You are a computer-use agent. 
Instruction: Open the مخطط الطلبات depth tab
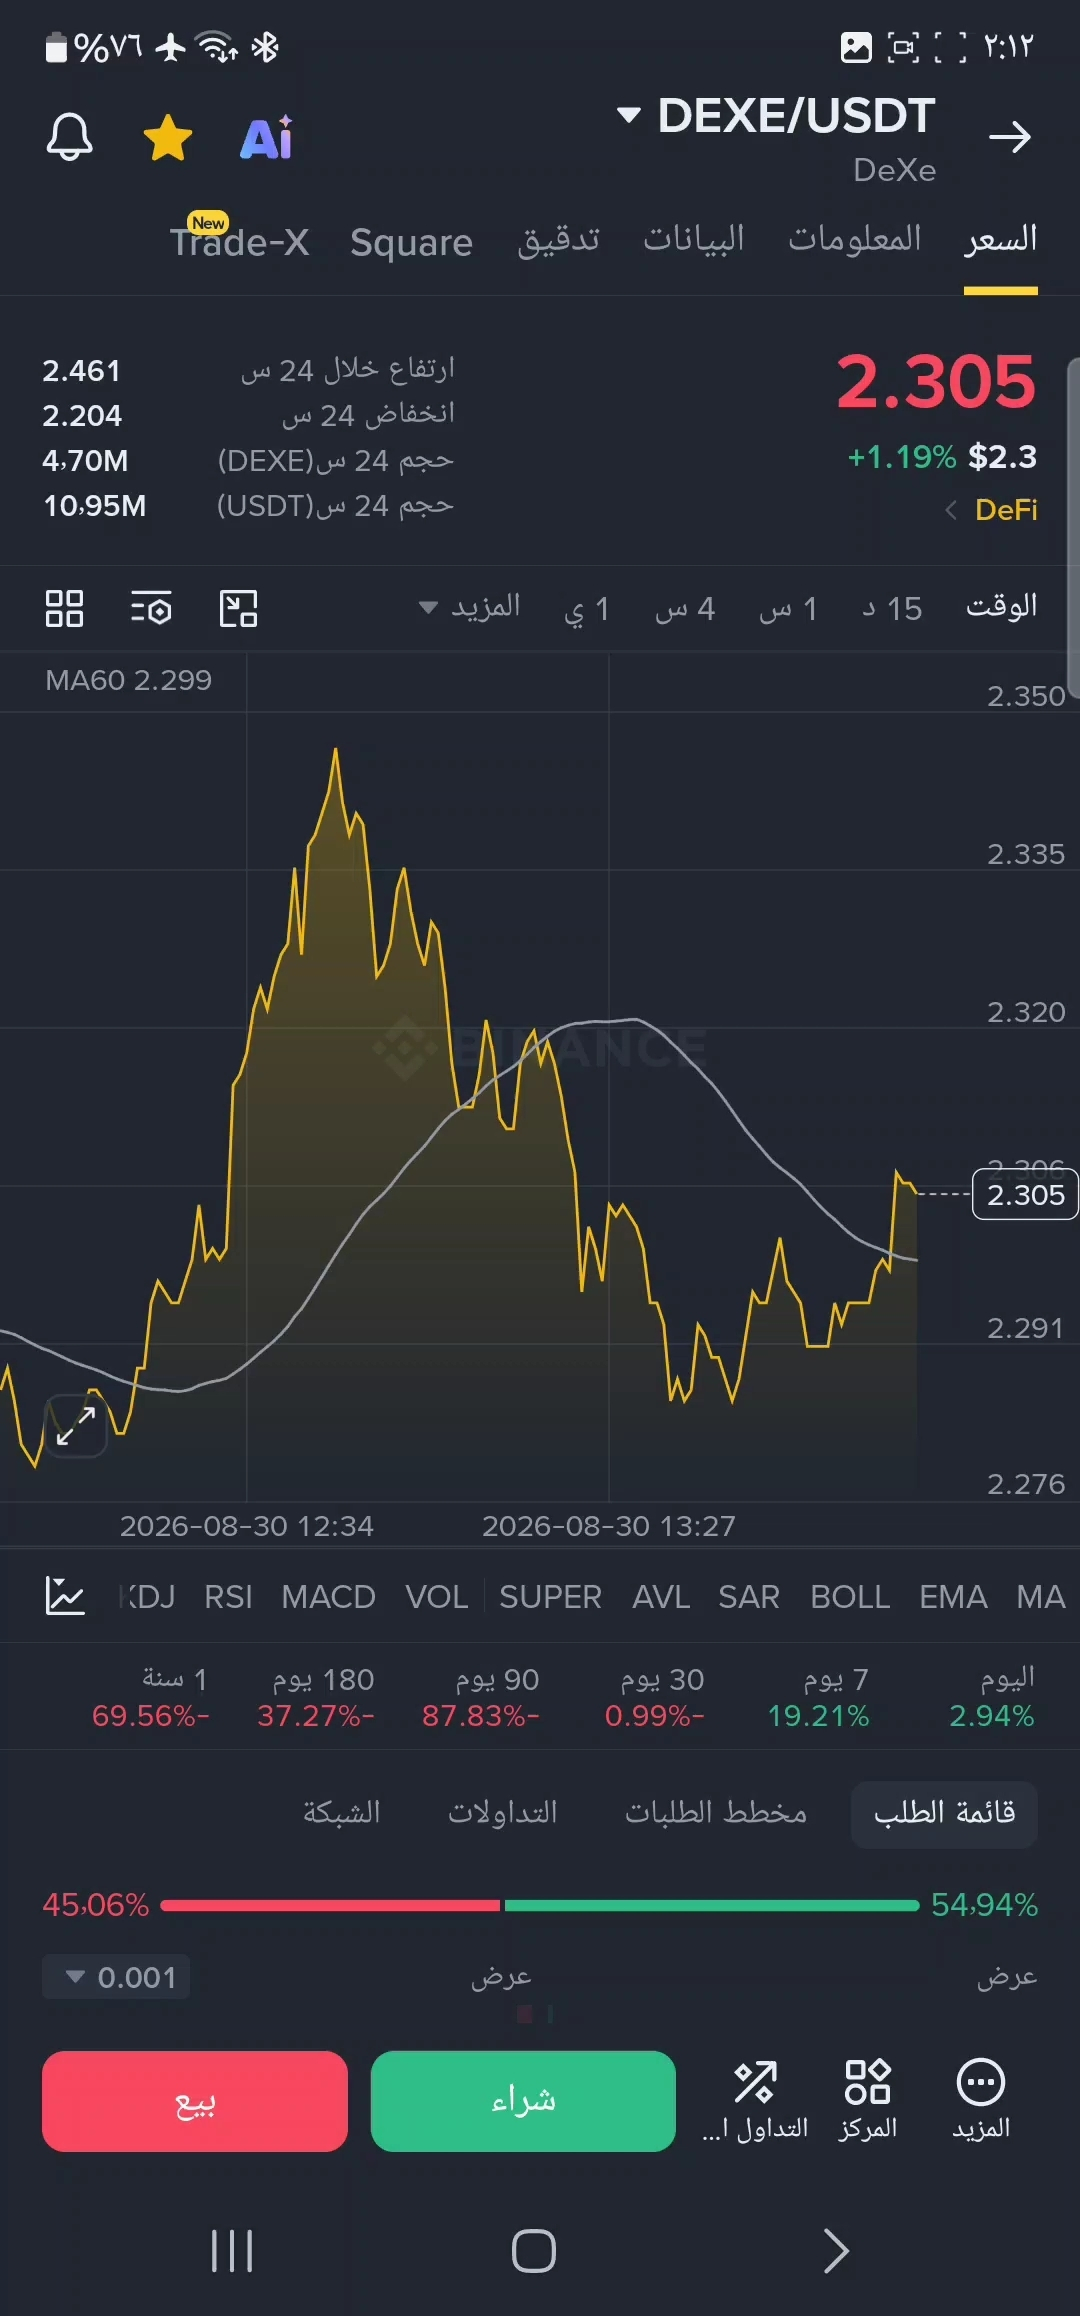tap(716, 1813)
